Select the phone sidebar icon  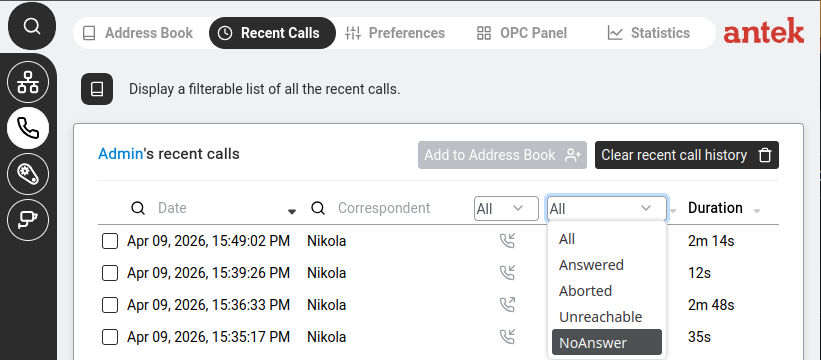28,128
